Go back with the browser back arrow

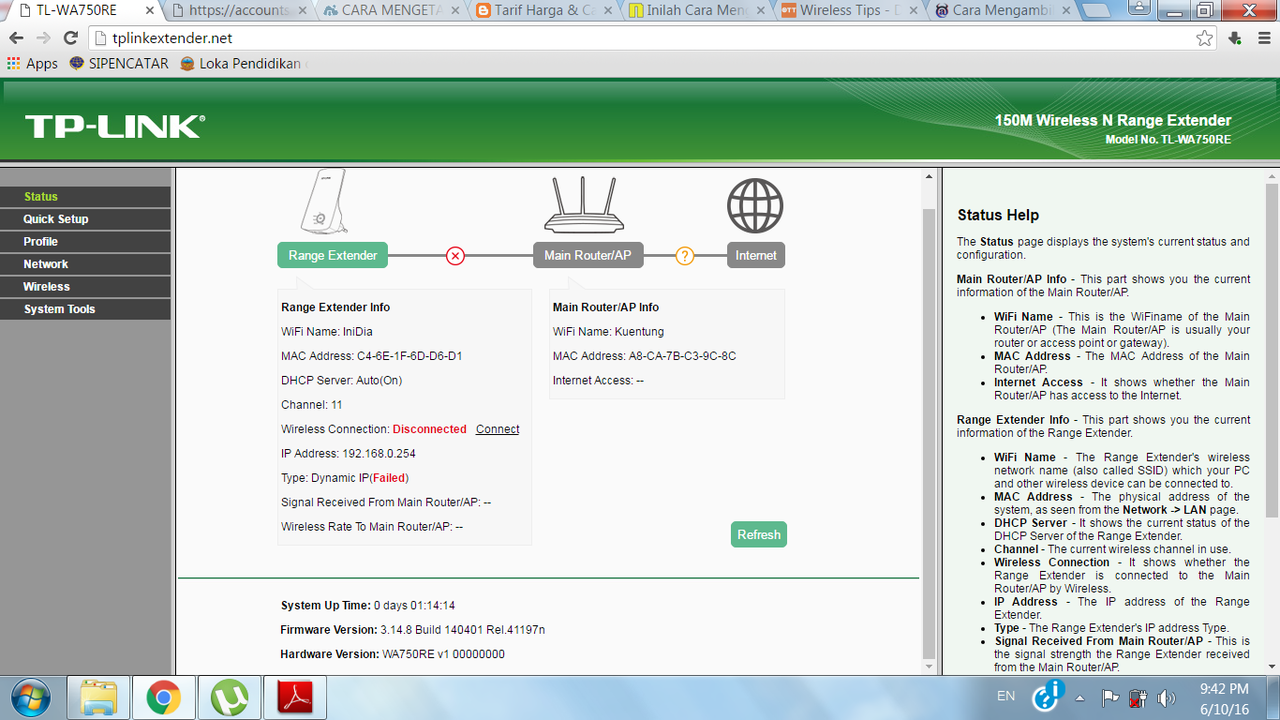pos(16,38)
